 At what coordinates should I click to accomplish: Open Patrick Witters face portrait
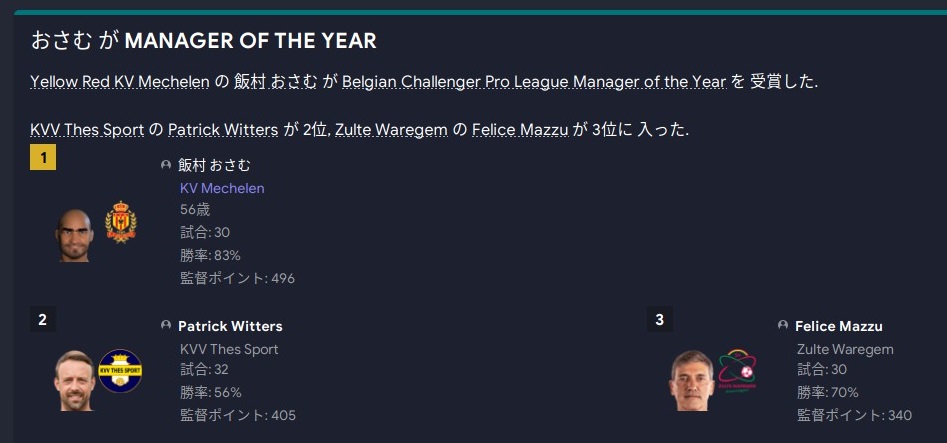(x=74, y=381)
